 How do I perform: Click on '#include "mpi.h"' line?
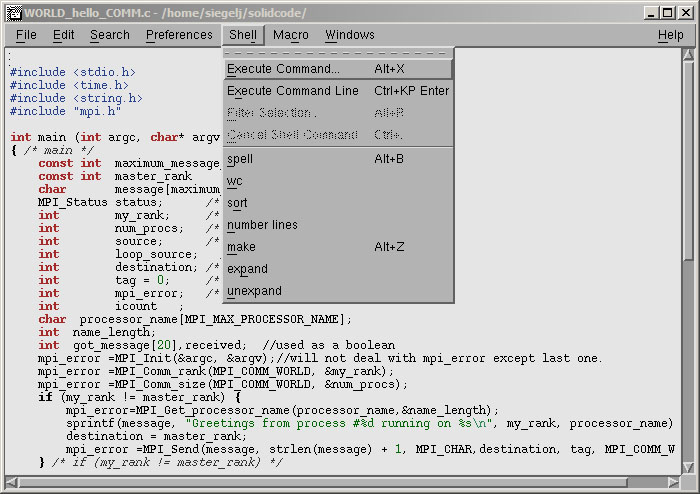(65, 111)
